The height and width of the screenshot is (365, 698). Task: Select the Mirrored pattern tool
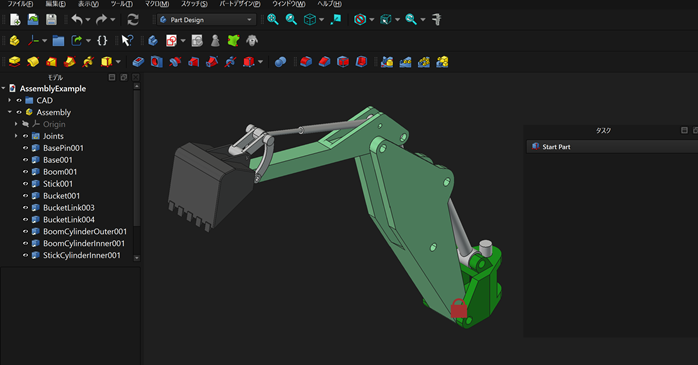point(387,61)
